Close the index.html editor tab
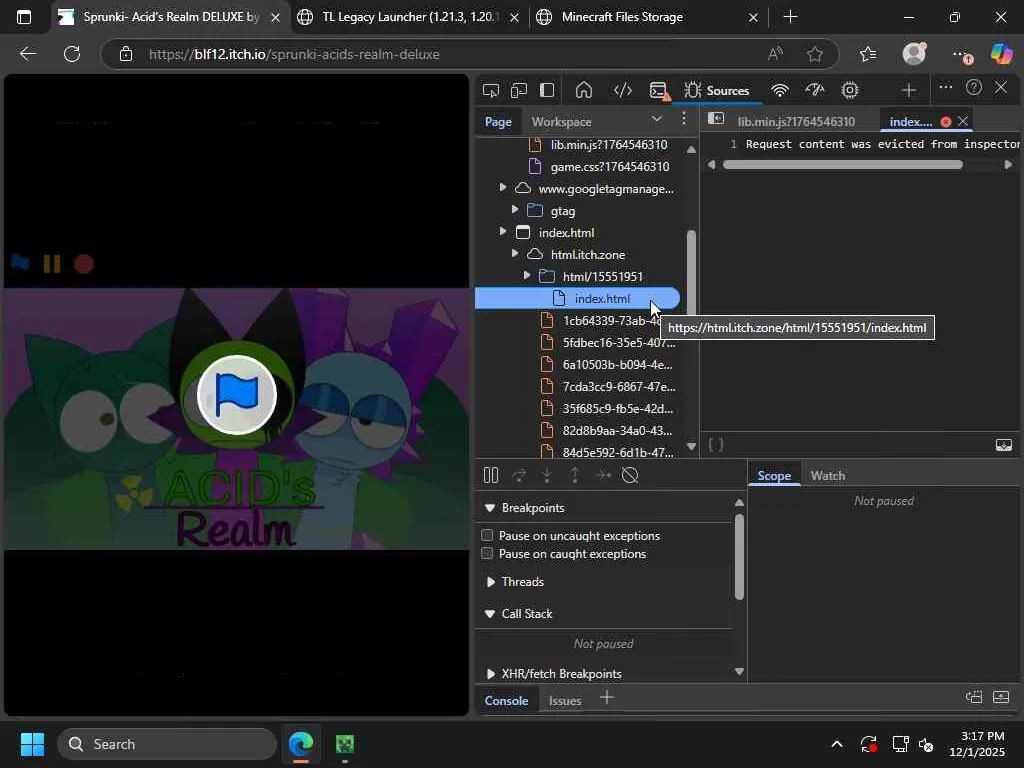This screenshot has width=1024, height=768. point(963,121)
